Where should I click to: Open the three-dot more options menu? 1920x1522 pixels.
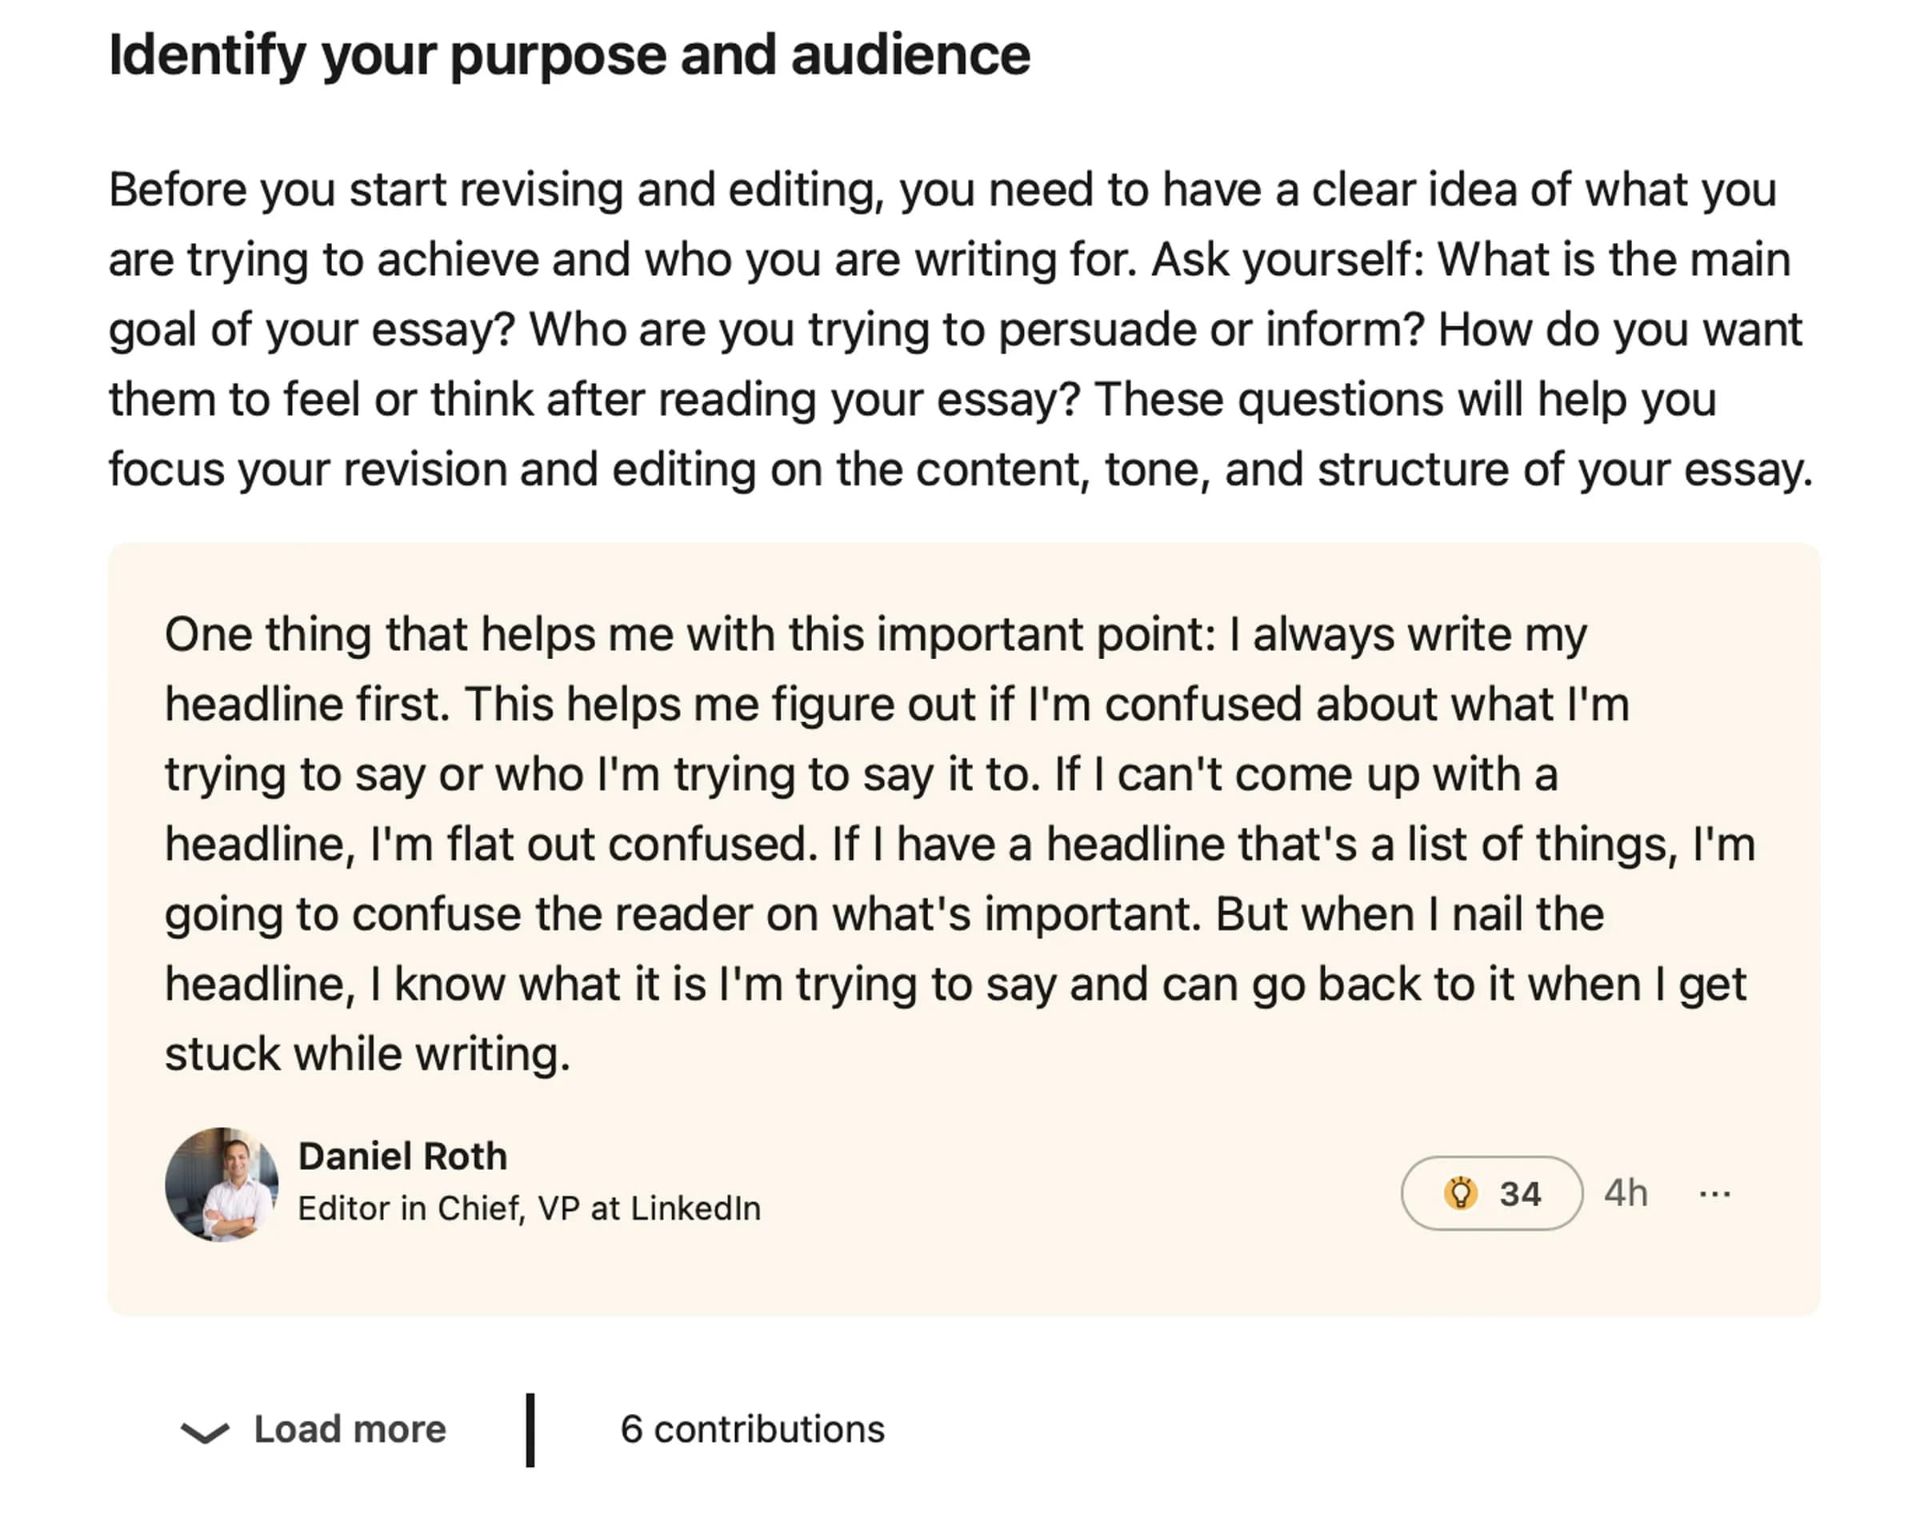coord(1714,1193)
